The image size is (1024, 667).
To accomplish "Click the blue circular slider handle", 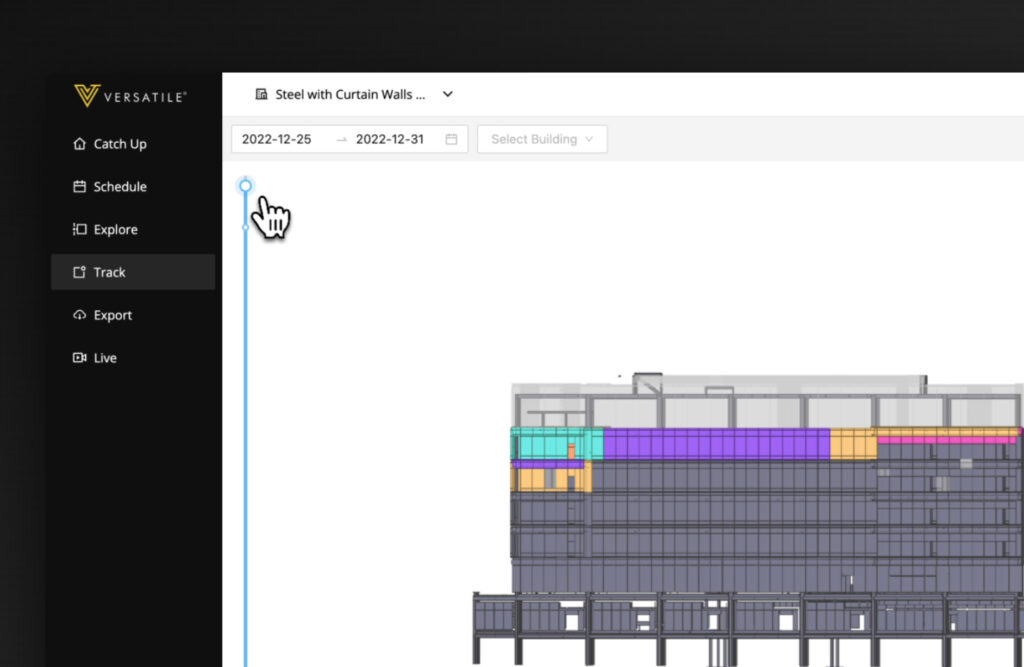I will click(x=246, y=185).
